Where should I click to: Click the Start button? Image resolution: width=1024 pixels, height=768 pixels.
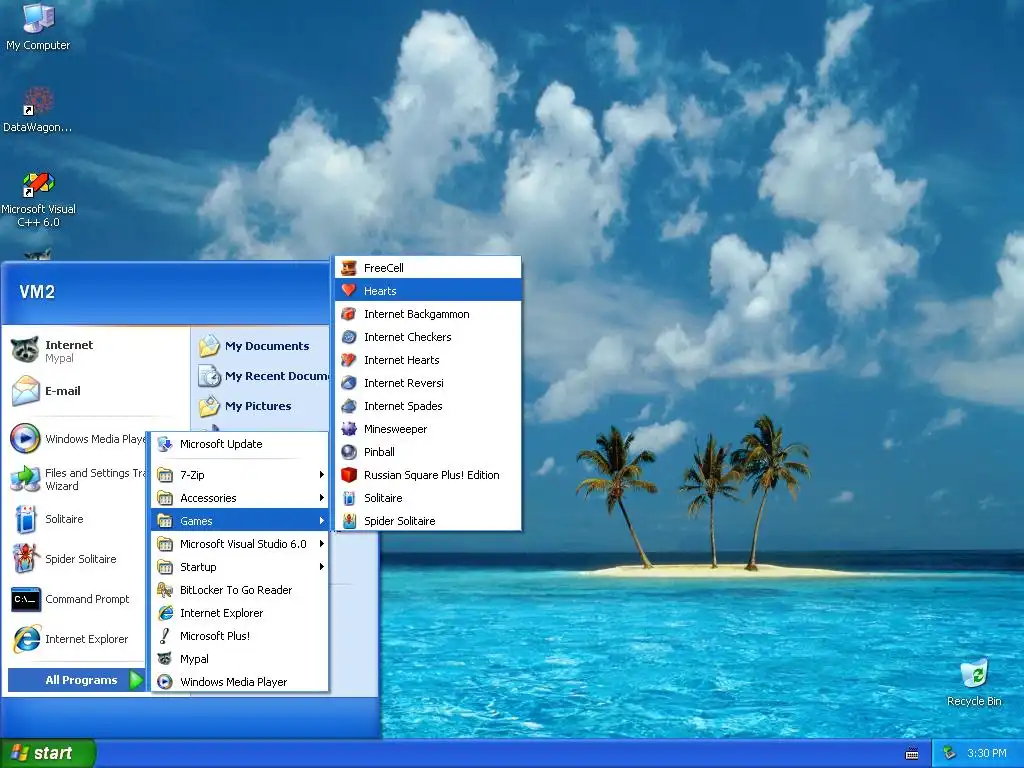pyautogui.click(x=48, y=754)
